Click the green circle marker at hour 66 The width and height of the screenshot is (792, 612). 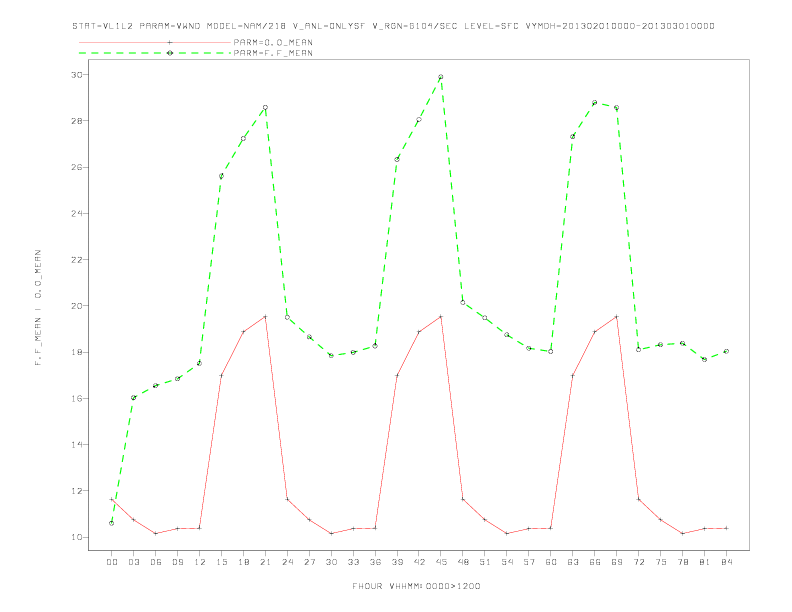coord(595,103)
